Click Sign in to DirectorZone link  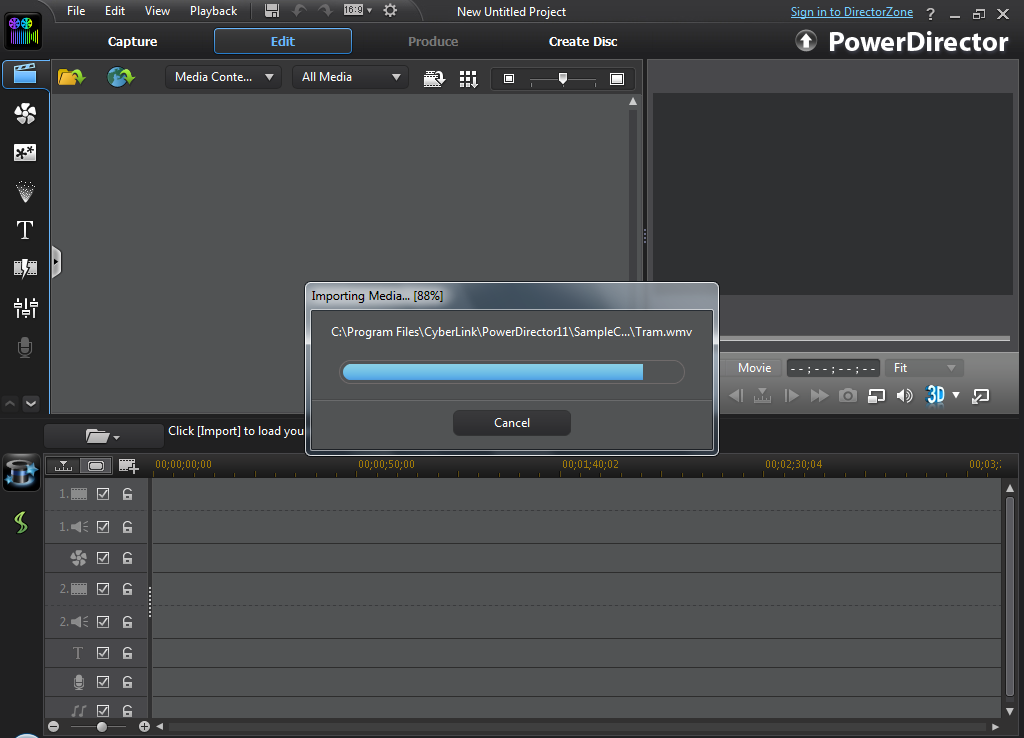pyautogui.click(x=852, y=12)
